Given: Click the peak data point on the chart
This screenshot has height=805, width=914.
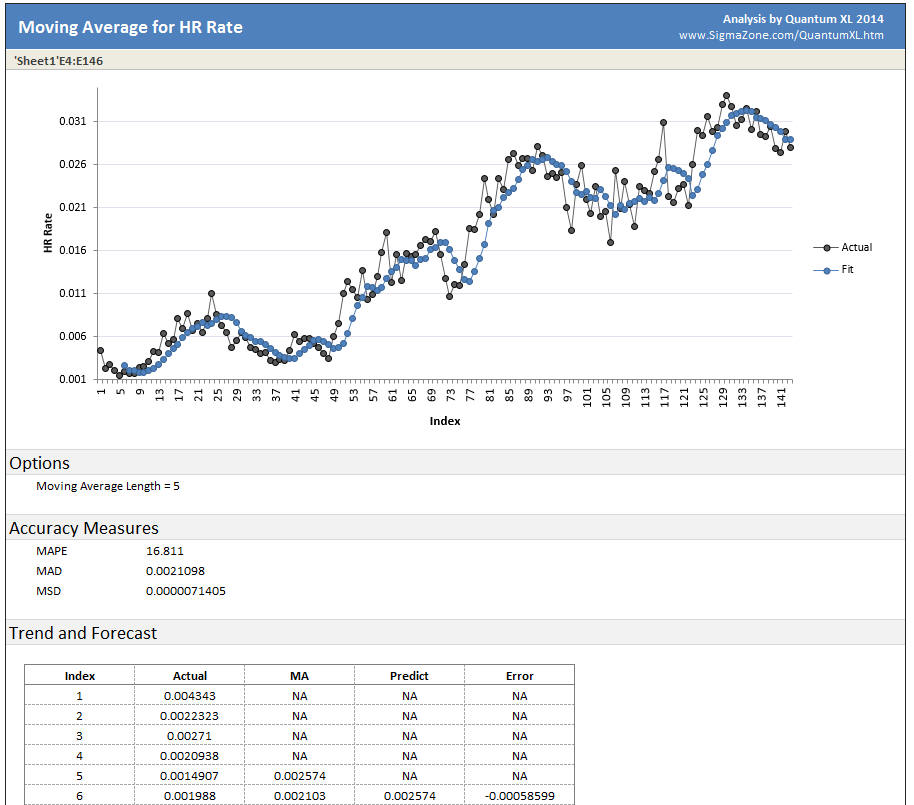Looking at the screenshot, I should pos(726,94).
